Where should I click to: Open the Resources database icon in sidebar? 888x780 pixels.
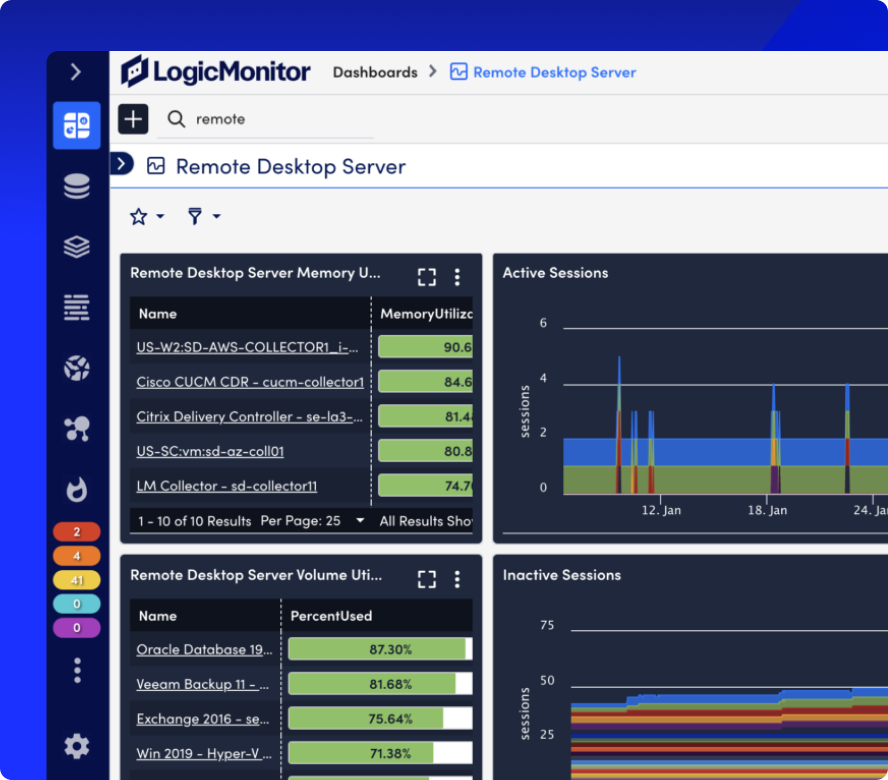76,186
